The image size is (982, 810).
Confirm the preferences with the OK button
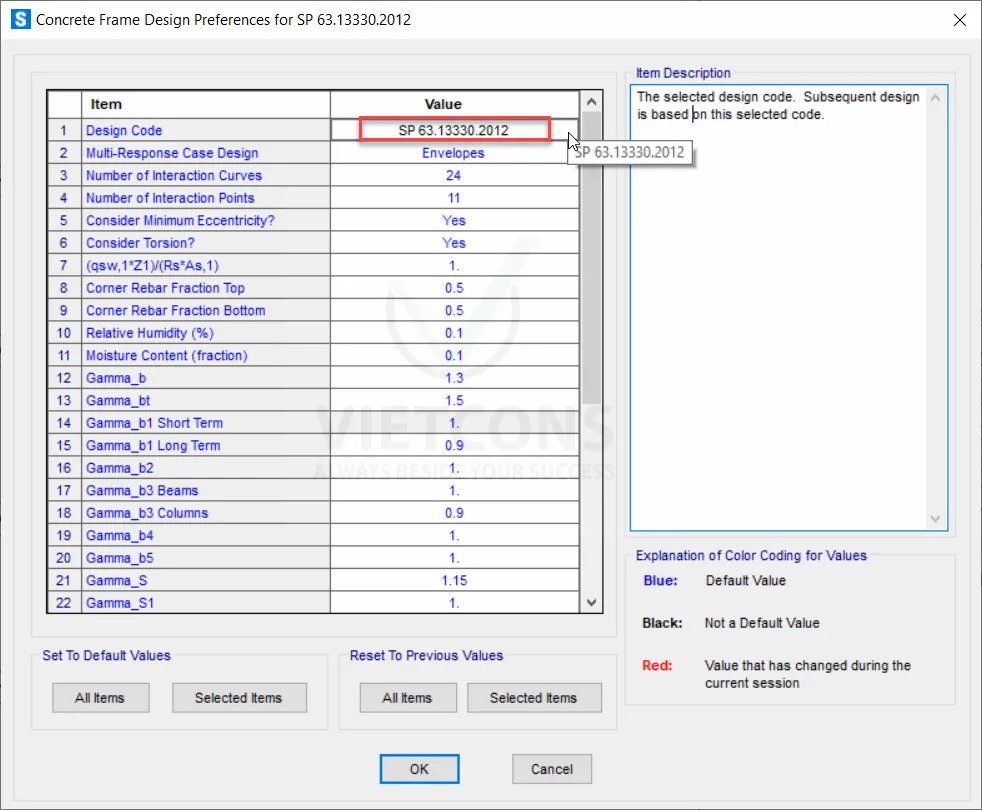(419, 769)
